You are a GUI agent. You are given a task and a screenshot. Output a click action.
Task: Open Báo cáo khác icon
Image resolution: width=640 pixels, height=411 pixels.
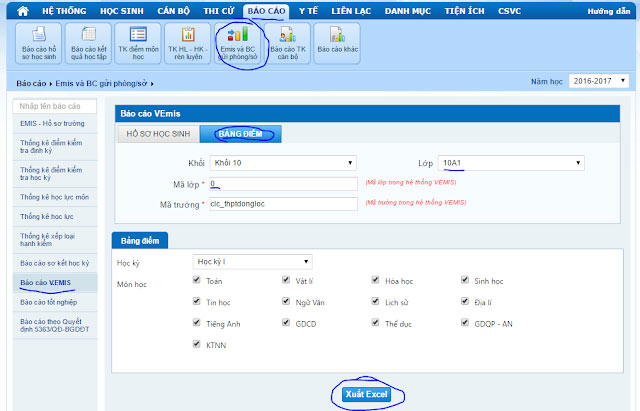coord(338,41)
